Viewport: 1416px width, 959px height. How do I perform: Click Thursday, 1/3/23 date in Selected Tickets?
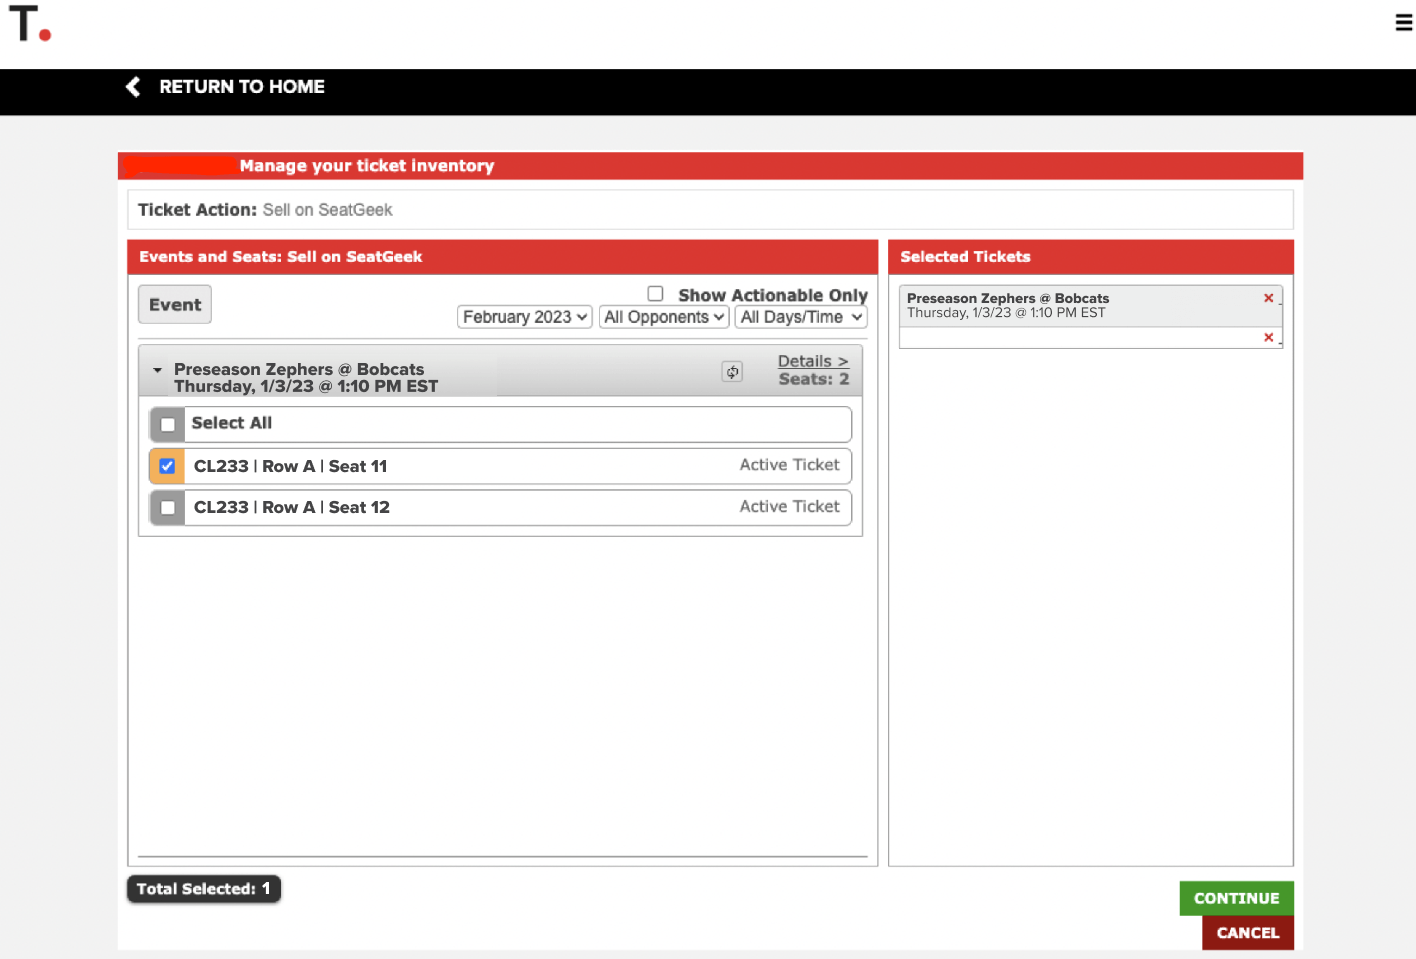coord(1006,313)
